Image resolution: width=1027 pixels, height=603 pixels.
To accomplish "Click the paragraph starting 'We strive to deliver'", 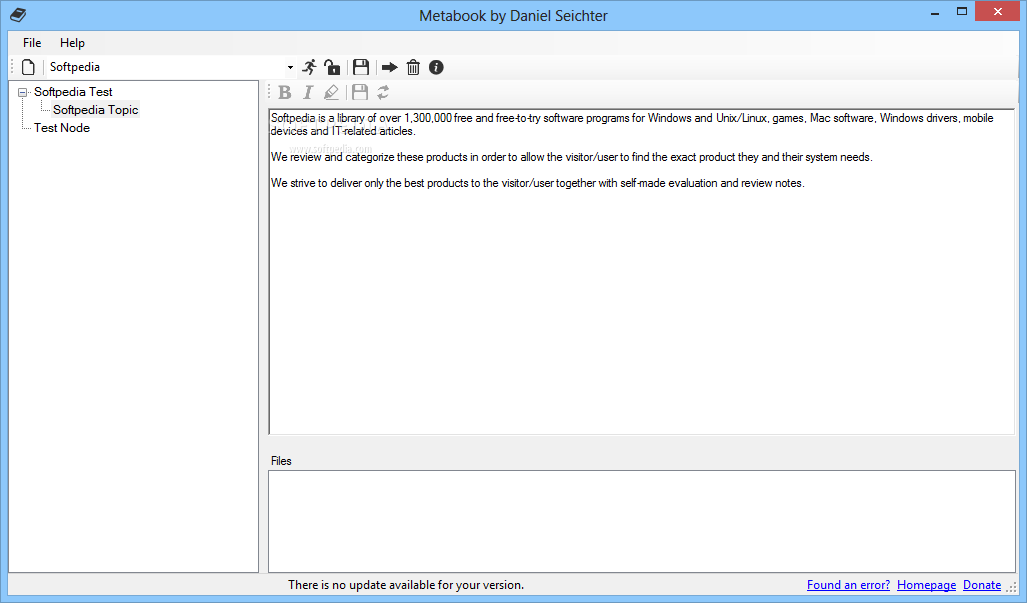I will (537, 183).
